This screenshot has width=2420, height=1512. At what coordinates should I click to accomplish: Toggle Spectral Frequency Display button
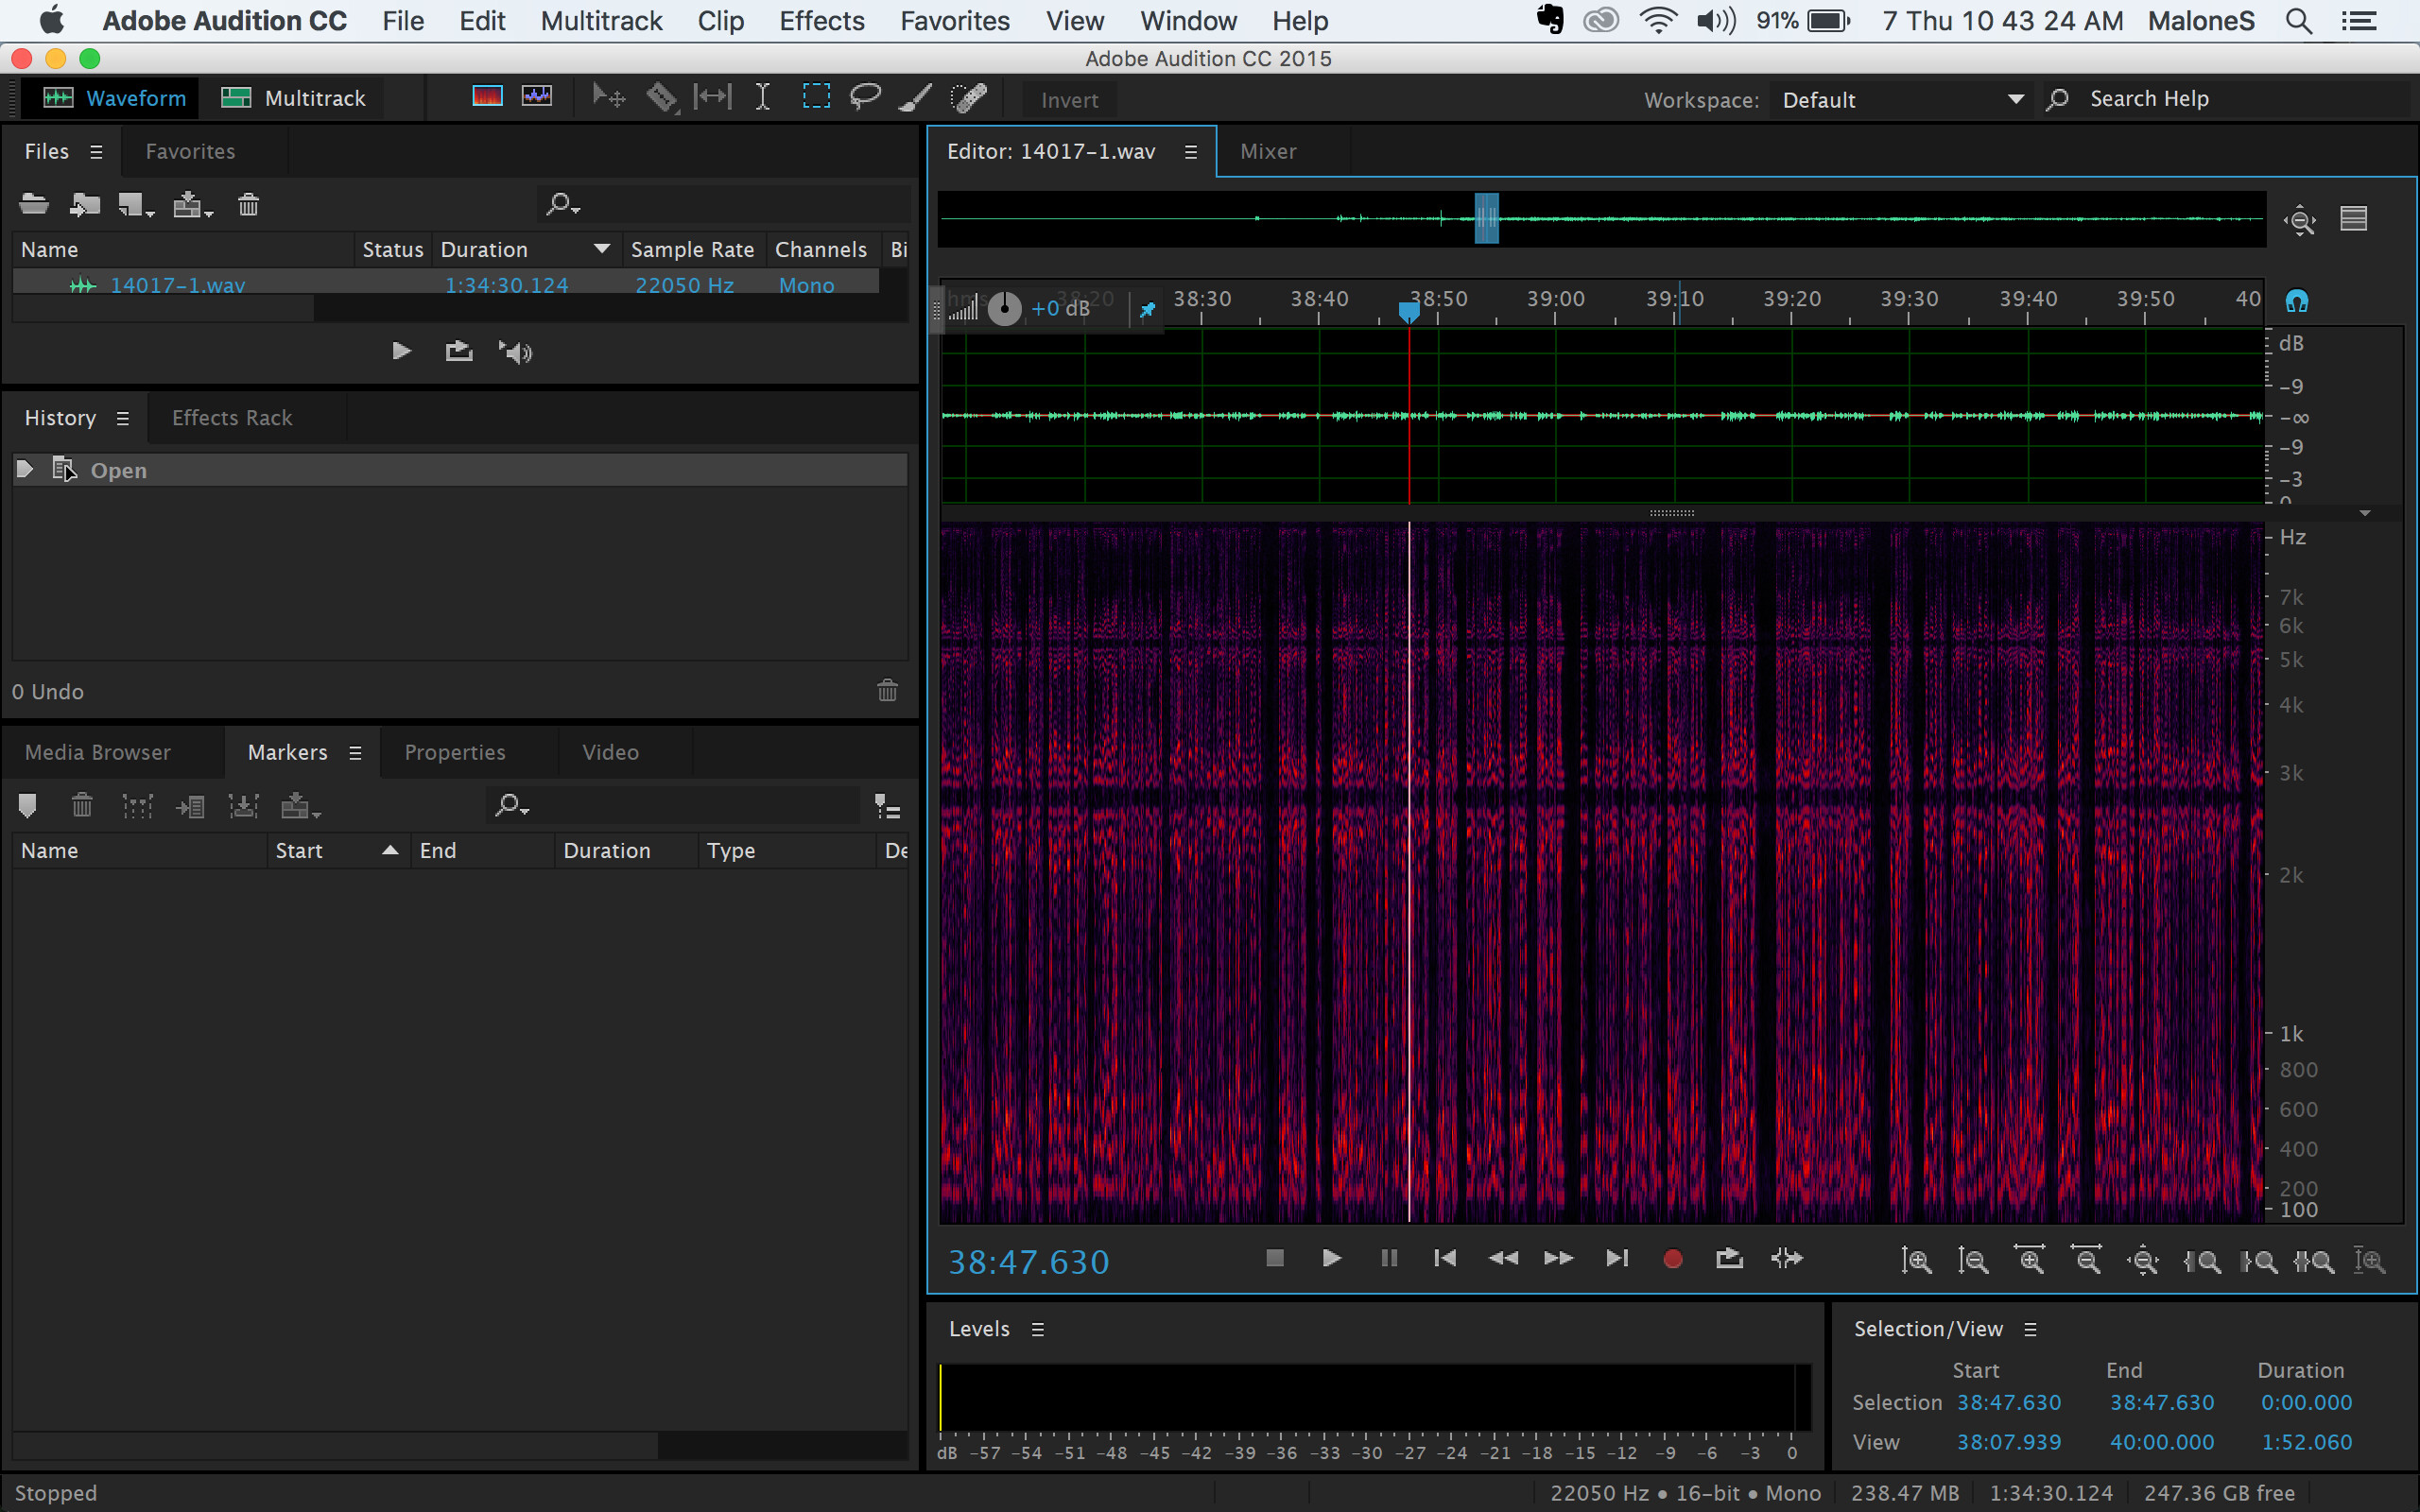487,97
